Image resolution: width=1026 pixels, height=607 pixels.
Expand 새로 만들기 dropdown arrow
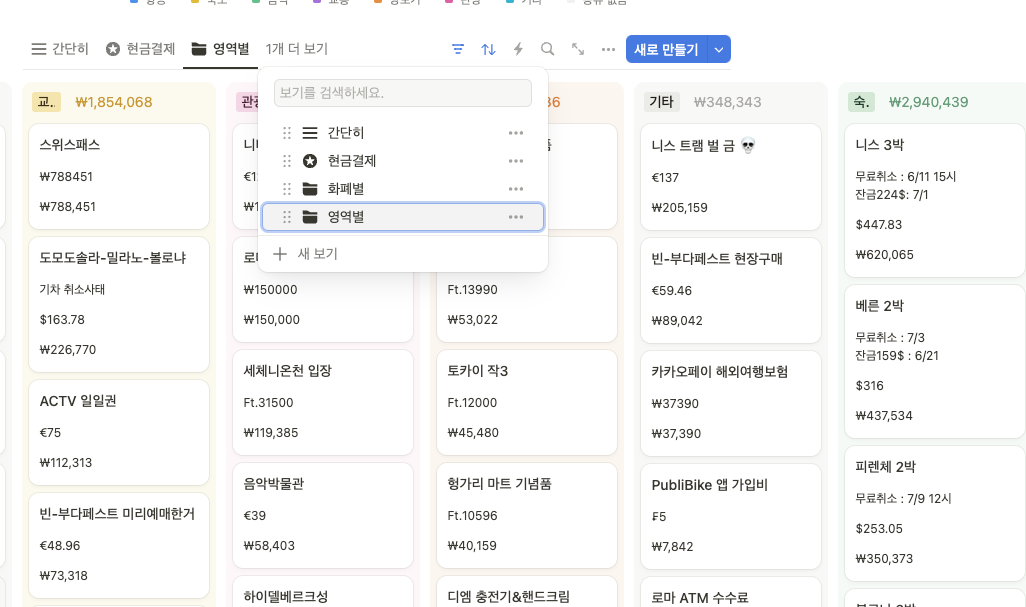[719, 50]
